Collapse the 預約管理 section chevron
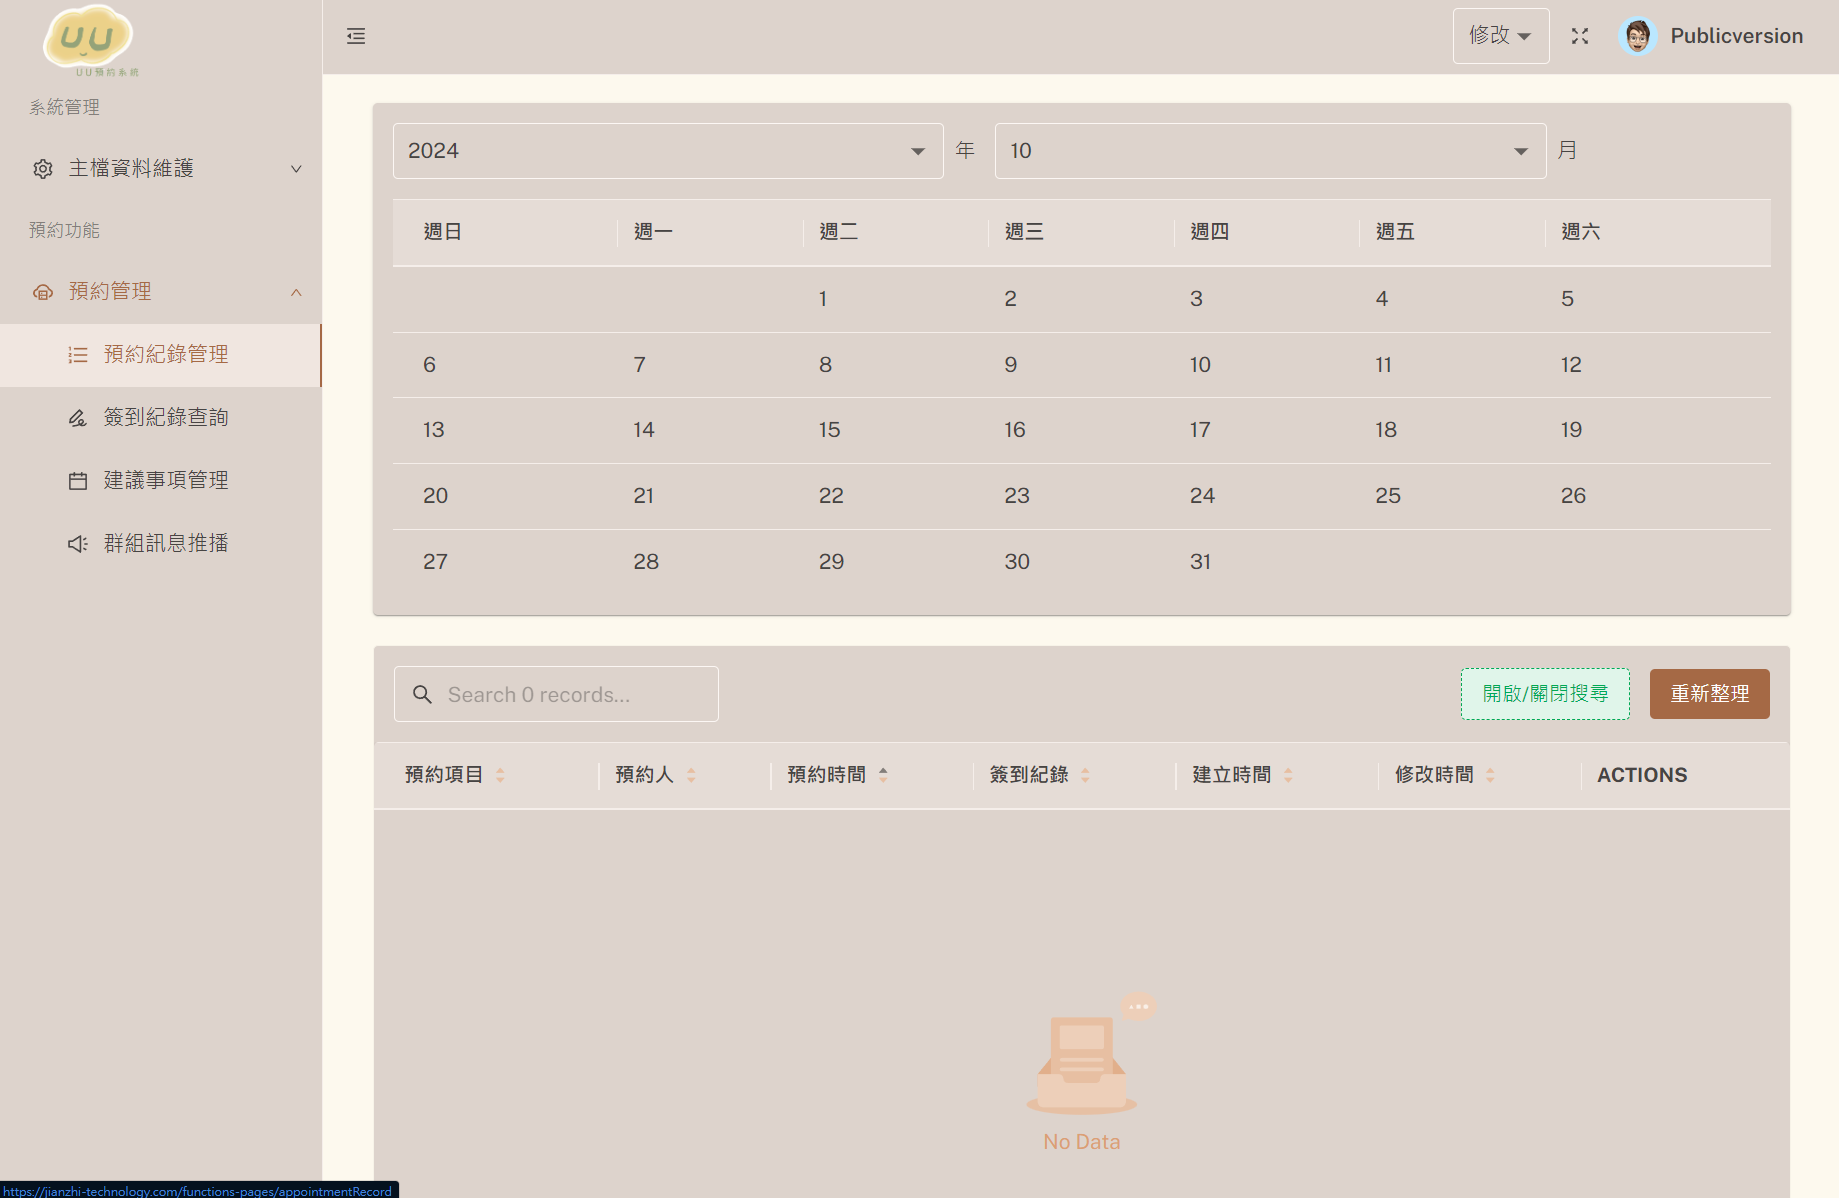This screenshot has width=1839, height=1198. tap(295, 291)
